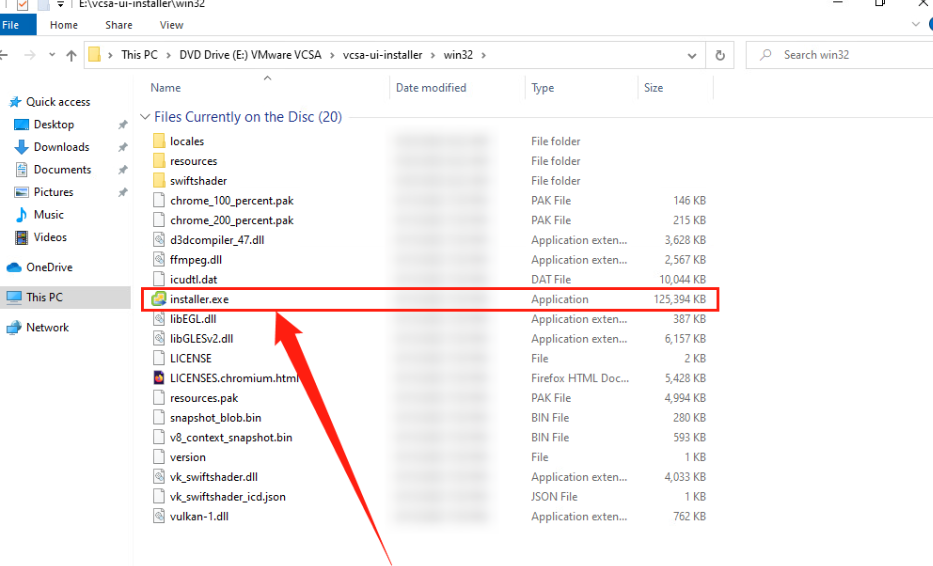The image size is (933, 566).
Task: Click the pin icon beside Downloads
Action: coord(123,147)
